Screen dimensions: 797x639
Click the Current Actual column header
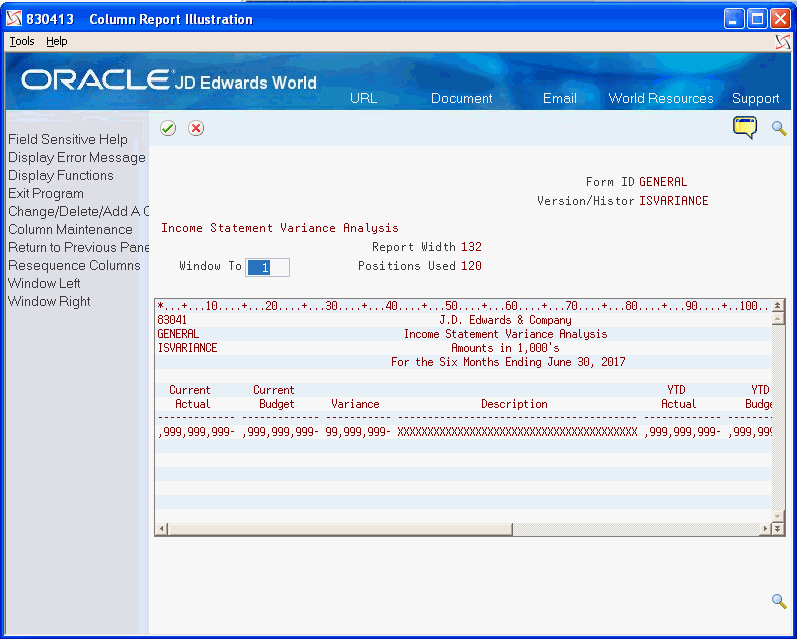click(190, 397)
